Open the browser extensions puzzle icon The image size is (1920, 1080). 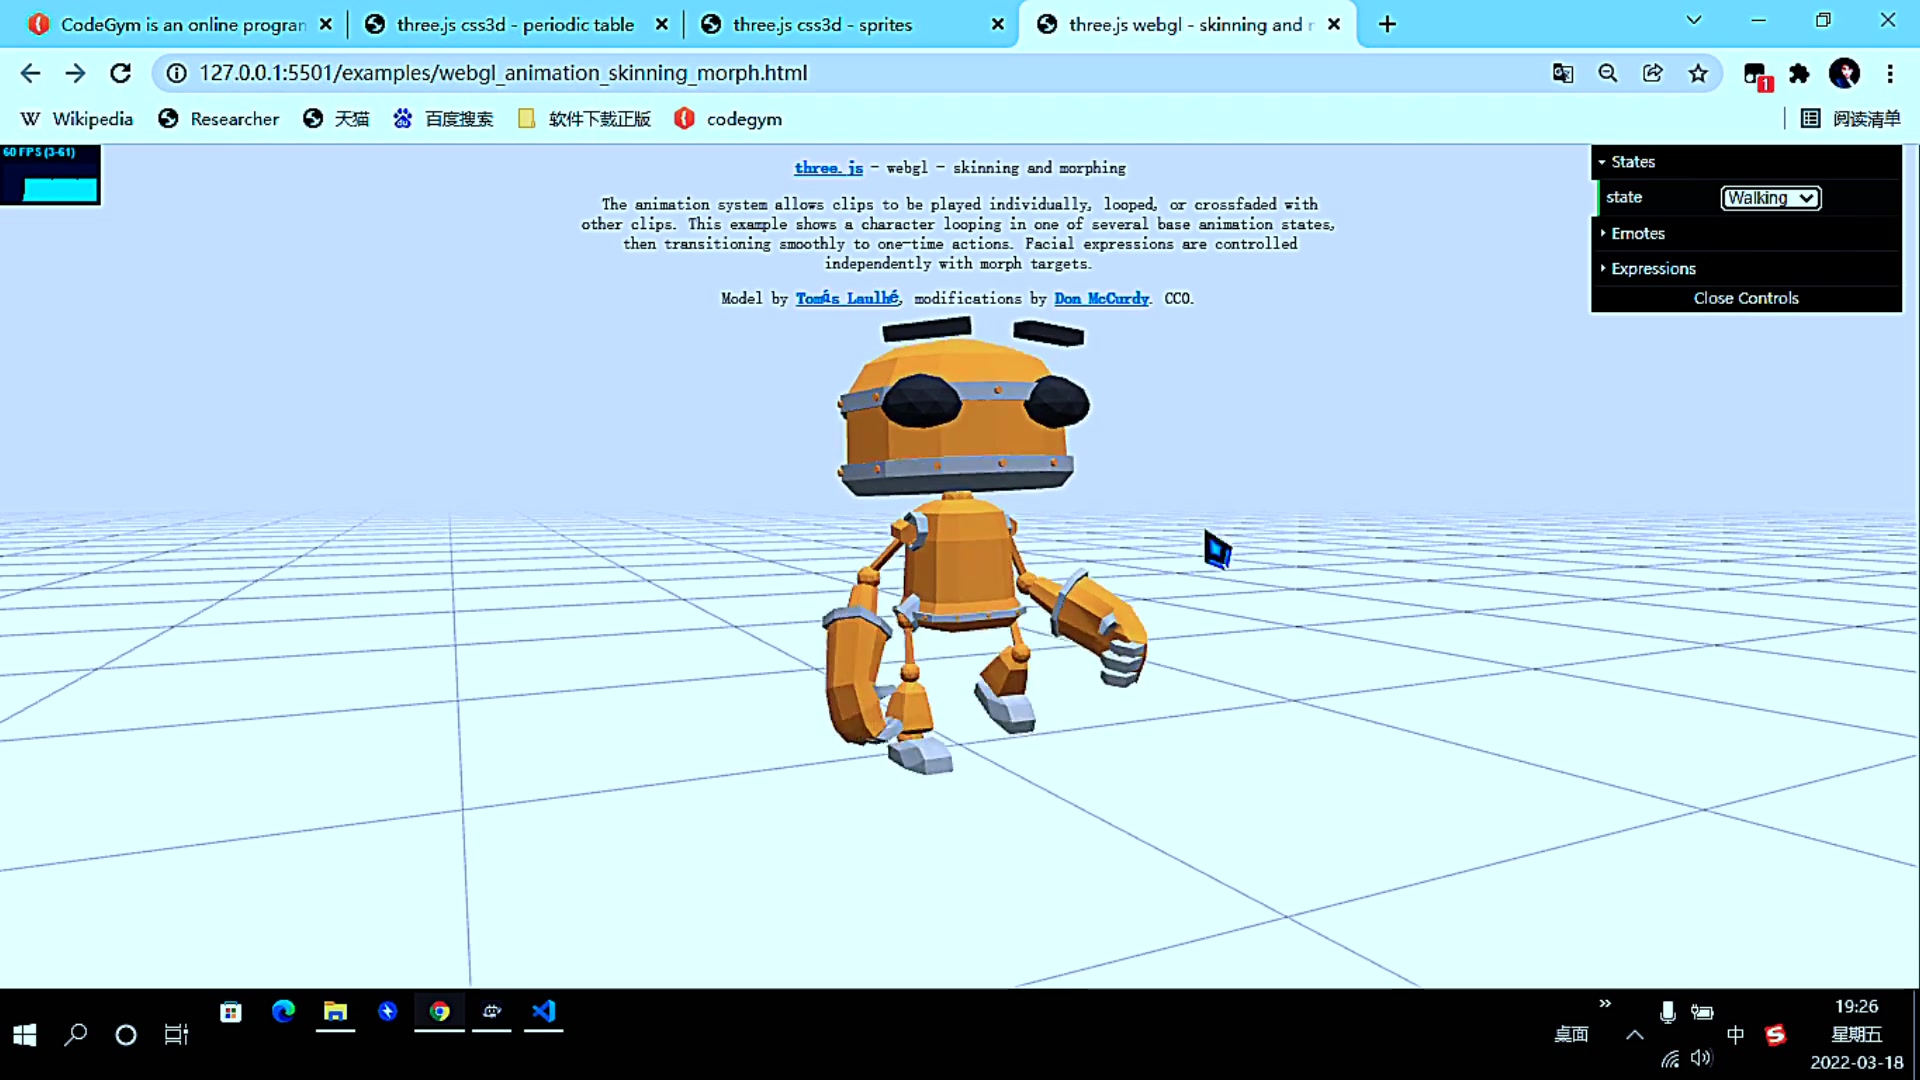pos(1799,73)
